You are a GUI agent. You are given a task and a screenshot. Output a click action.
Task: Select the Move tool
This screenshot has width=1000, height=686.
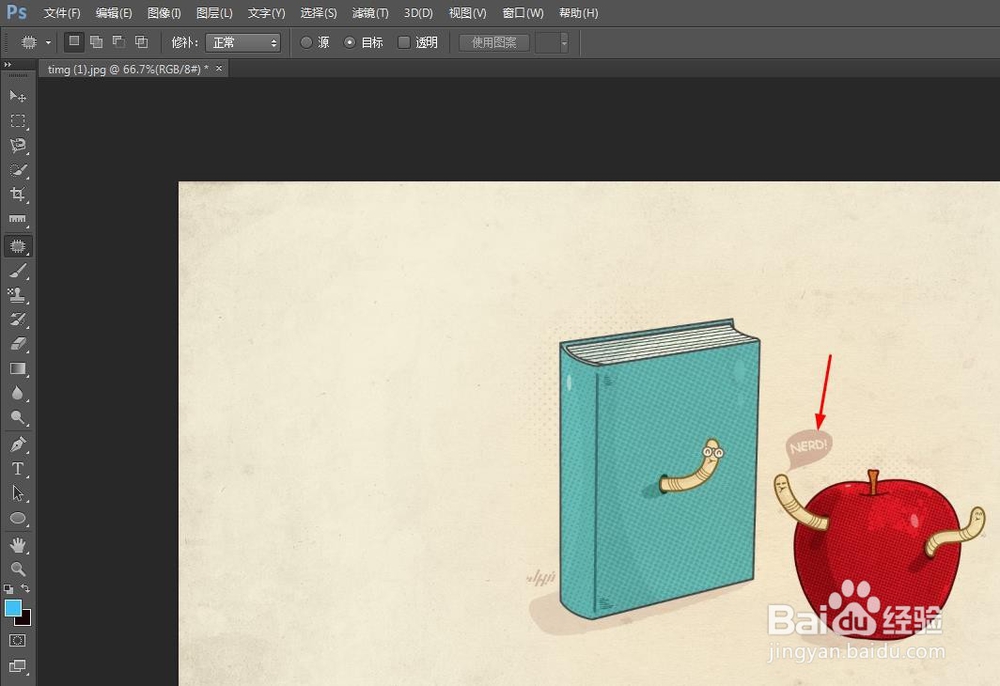pos(18,96)
